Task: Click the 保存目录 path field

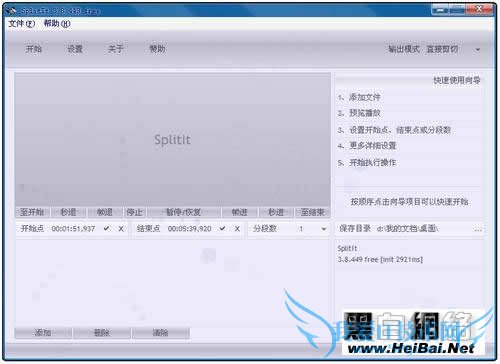Action: (x=423, y=229)
